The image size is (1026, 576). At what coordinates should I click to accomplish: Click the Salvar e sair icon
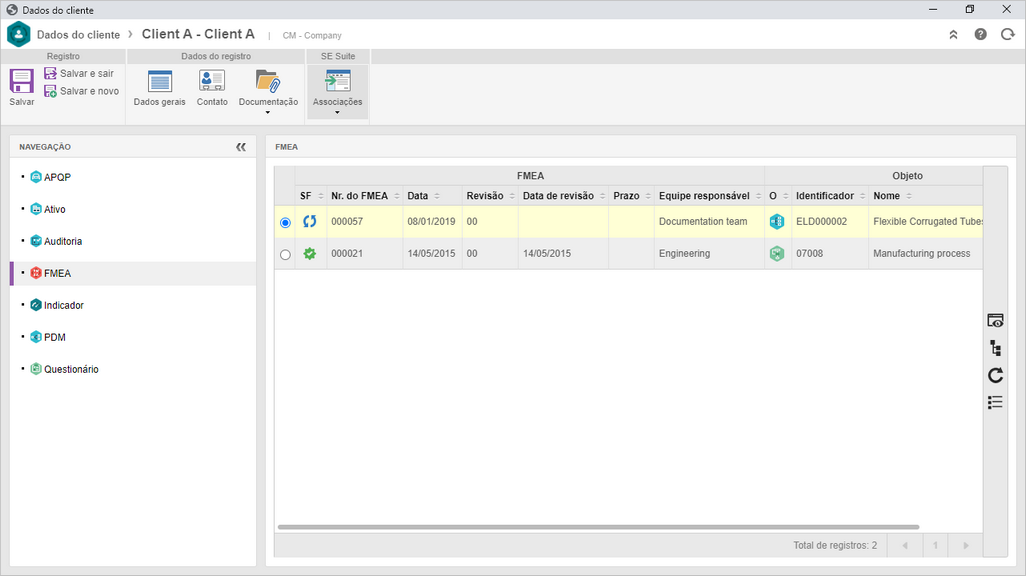(x=50, y=73)
